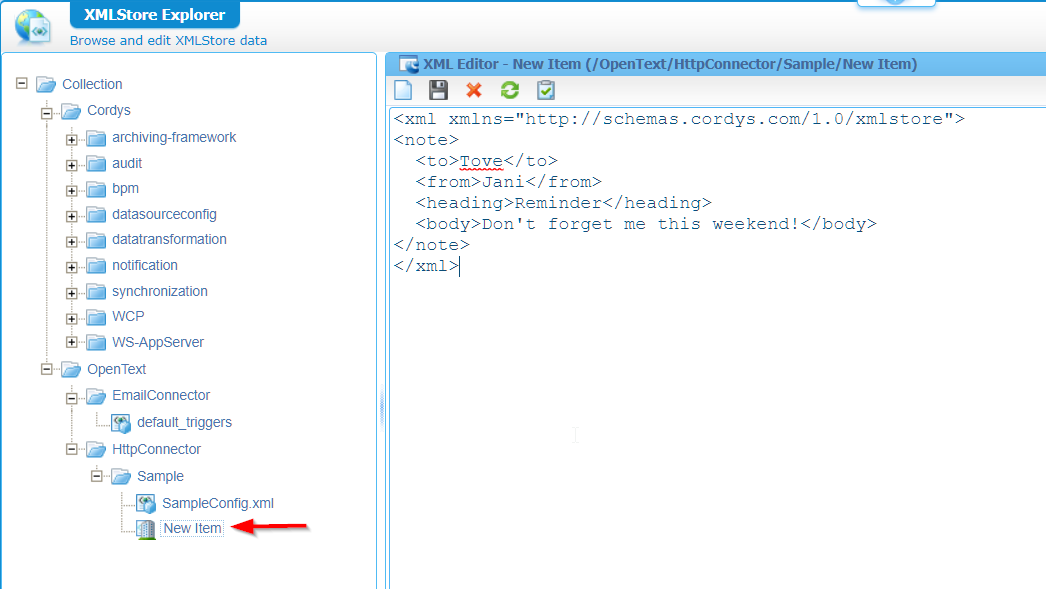The height and width of the screenshot is (589, 1046).
Task: Click the XMLStore Explorer title tab
Action: point(155,15)
